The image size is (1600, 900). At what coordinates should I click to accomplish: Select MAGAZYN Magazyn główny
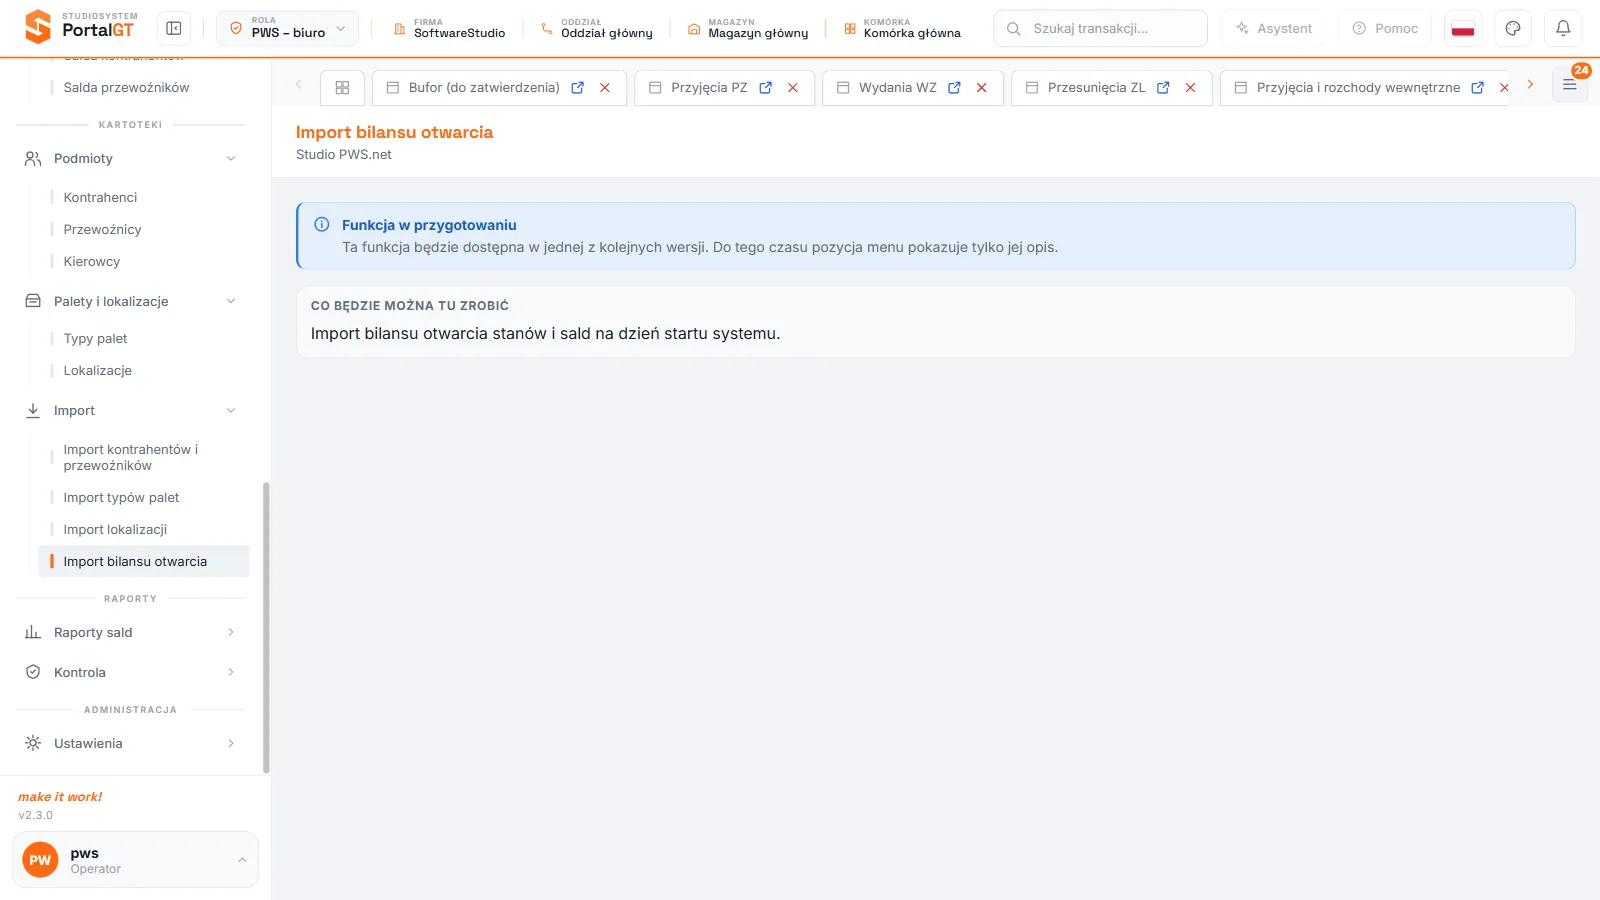tap(748, 28)
